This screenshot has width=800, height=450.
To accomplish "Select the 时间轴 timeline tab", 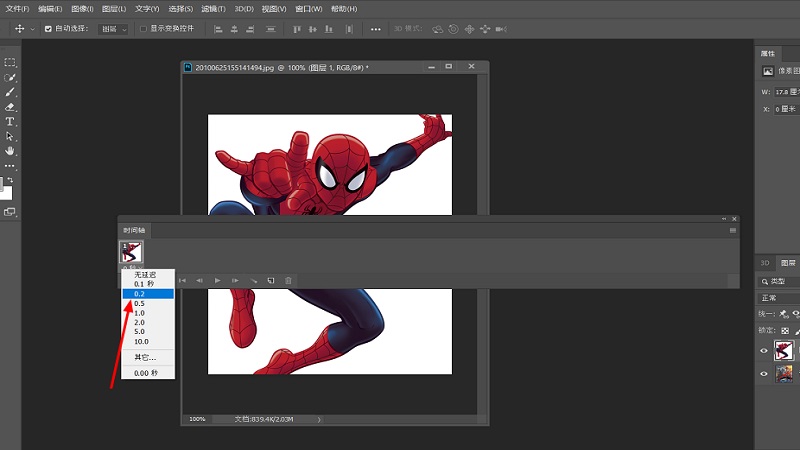I will point(134,230).
